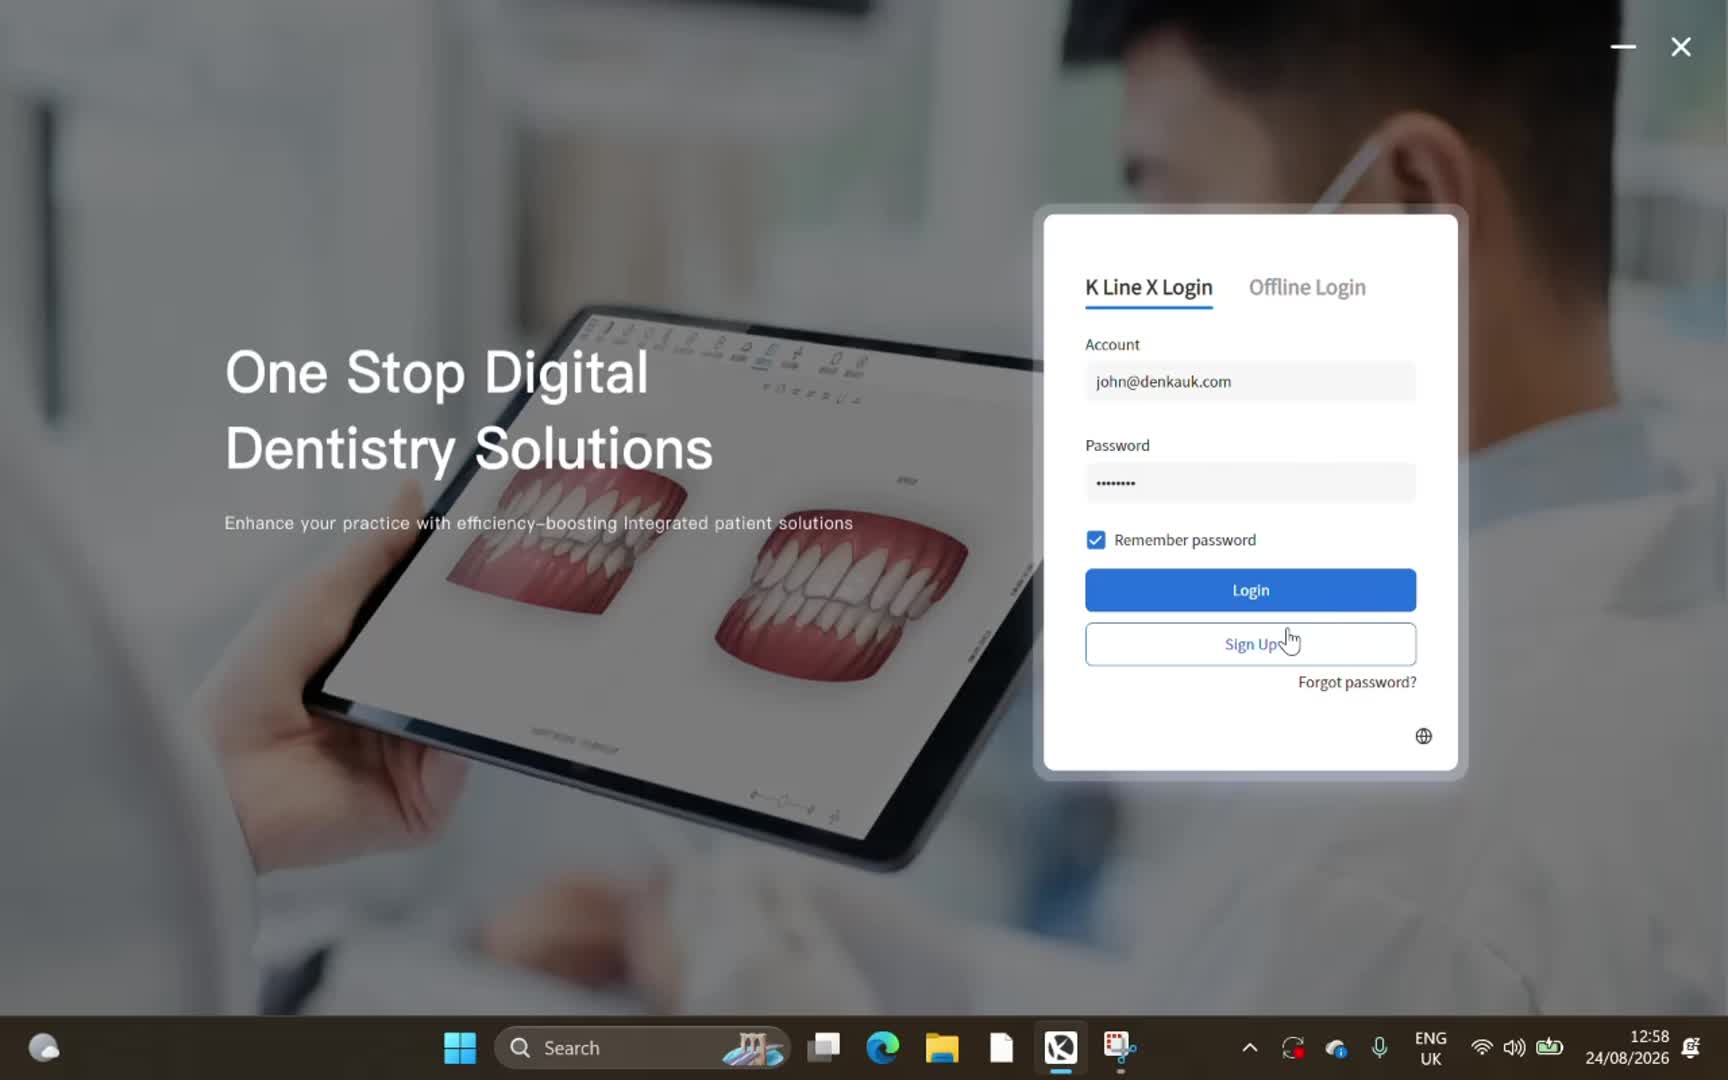Viewport: 1728px width, 1080px height.
Task: Open the red screen-capture taskbar icon
Action: 1119,1048
